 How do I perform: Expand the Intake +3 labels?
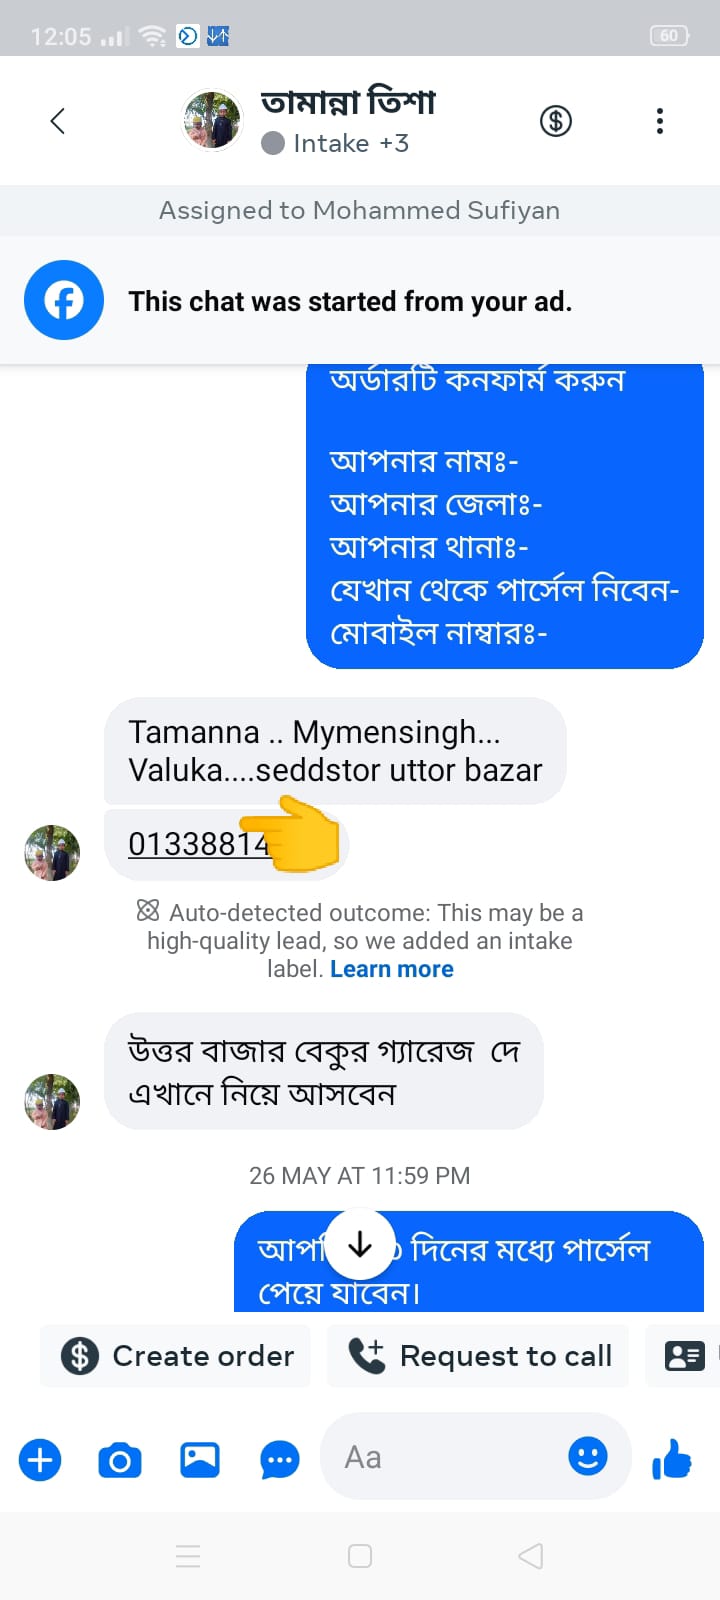(x=335, y=144)
